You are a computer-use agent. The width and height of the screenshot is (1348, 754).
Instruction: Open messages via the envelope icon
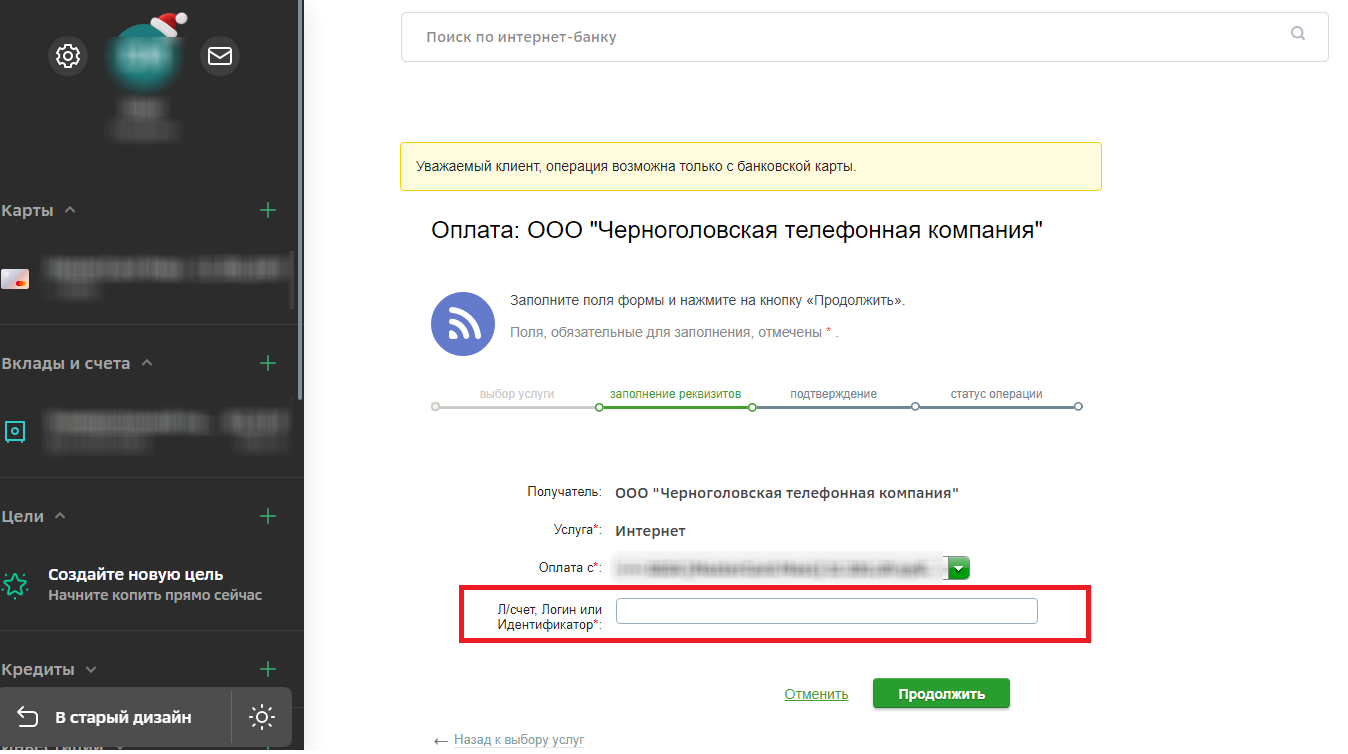click(219, 56)
